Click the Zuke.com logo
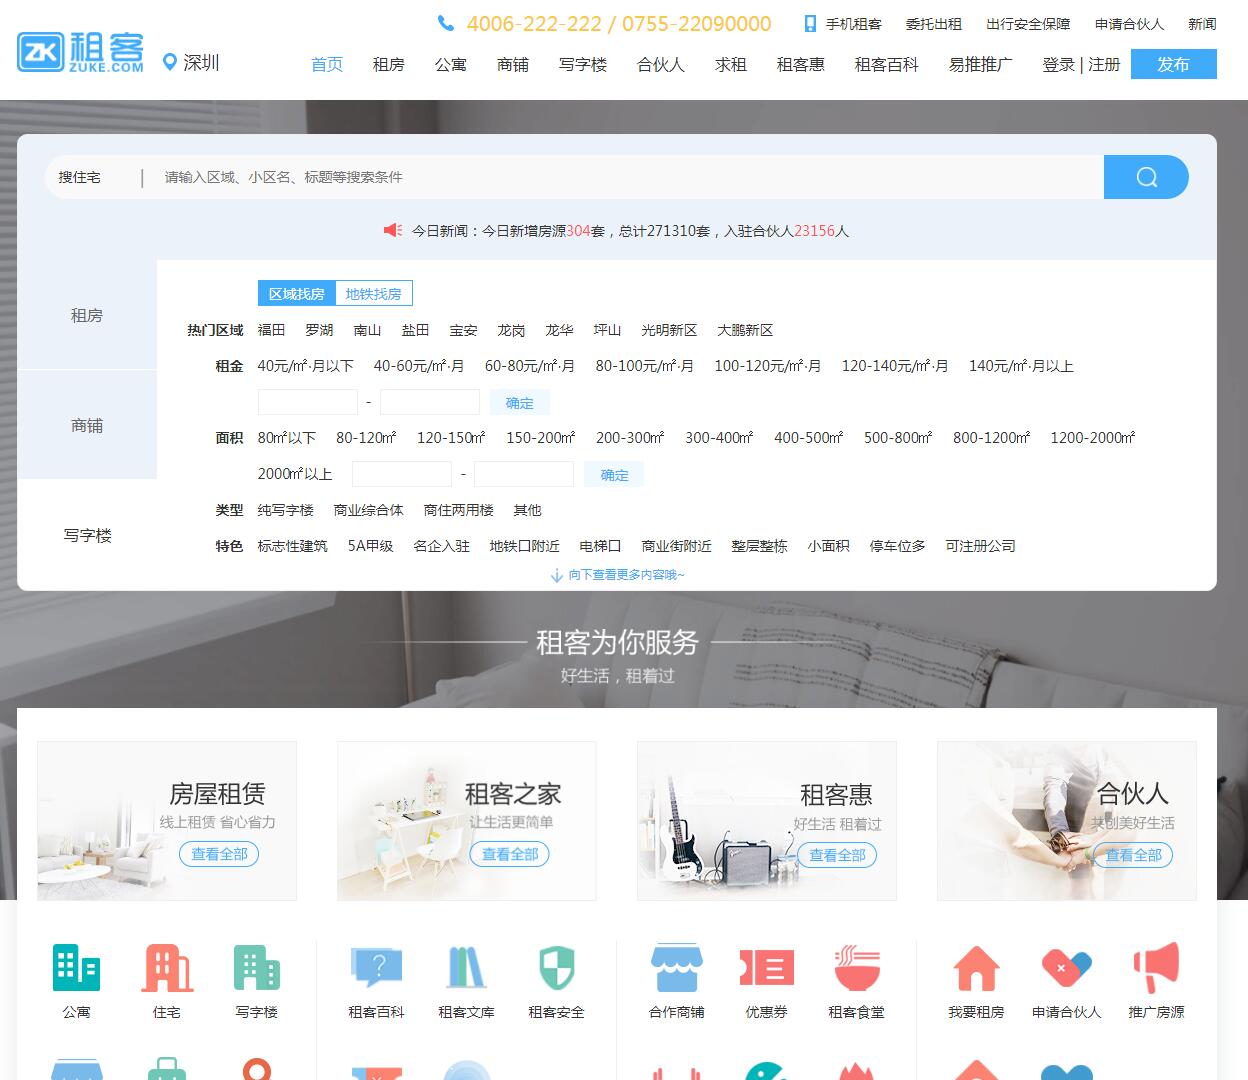 click(x=80, y=52)
